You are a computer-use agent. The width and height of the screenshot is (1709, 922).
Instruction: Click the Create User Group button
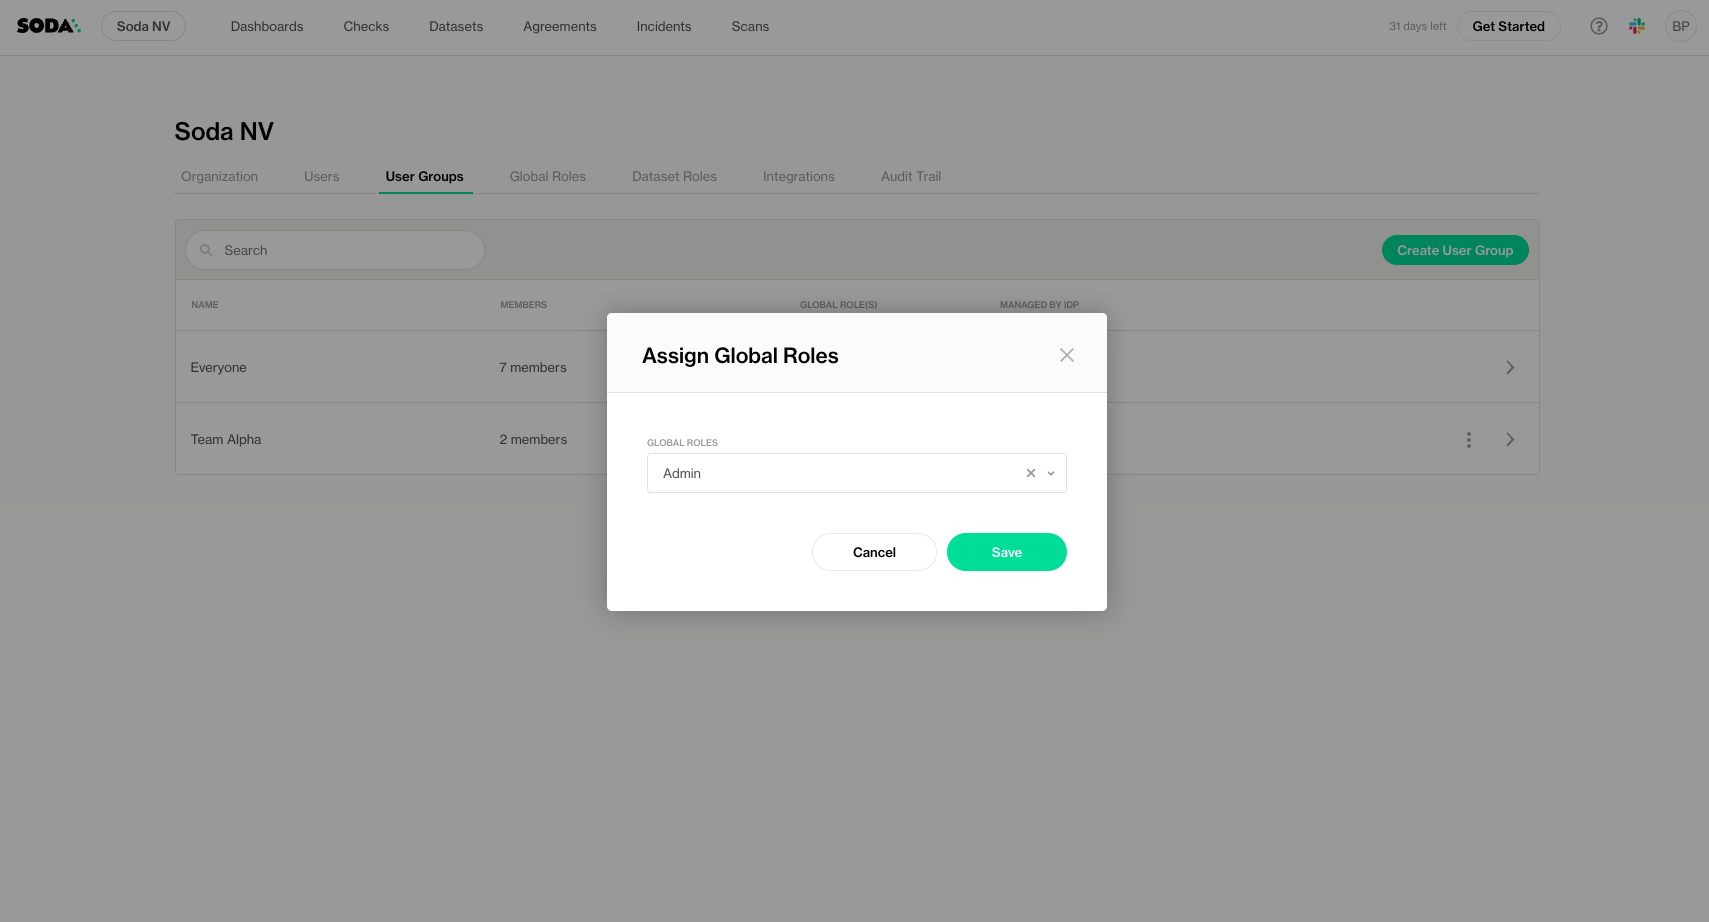click(1454, 250)
